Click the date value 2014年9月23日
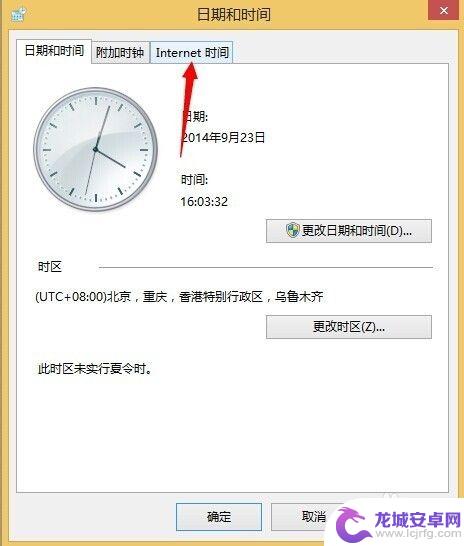 coord(223,138)
